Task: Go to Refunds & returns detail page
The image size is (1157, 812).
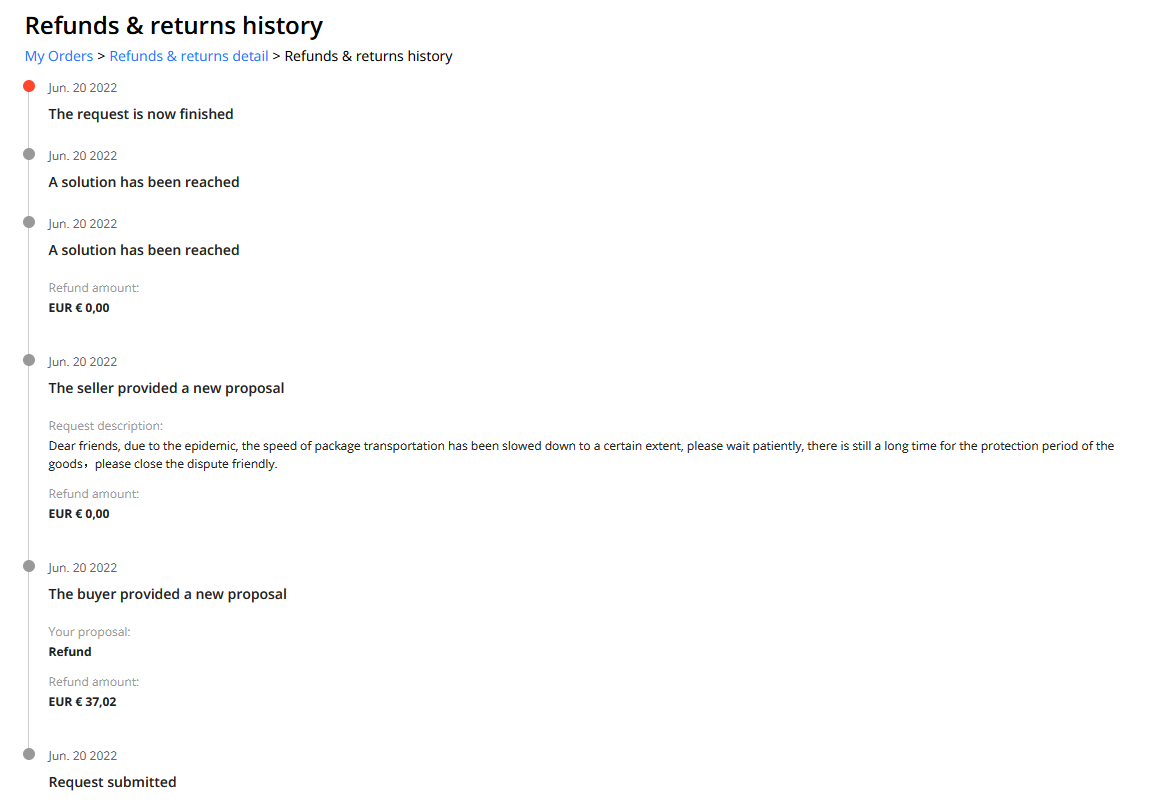Action: (x=189, y=56)
